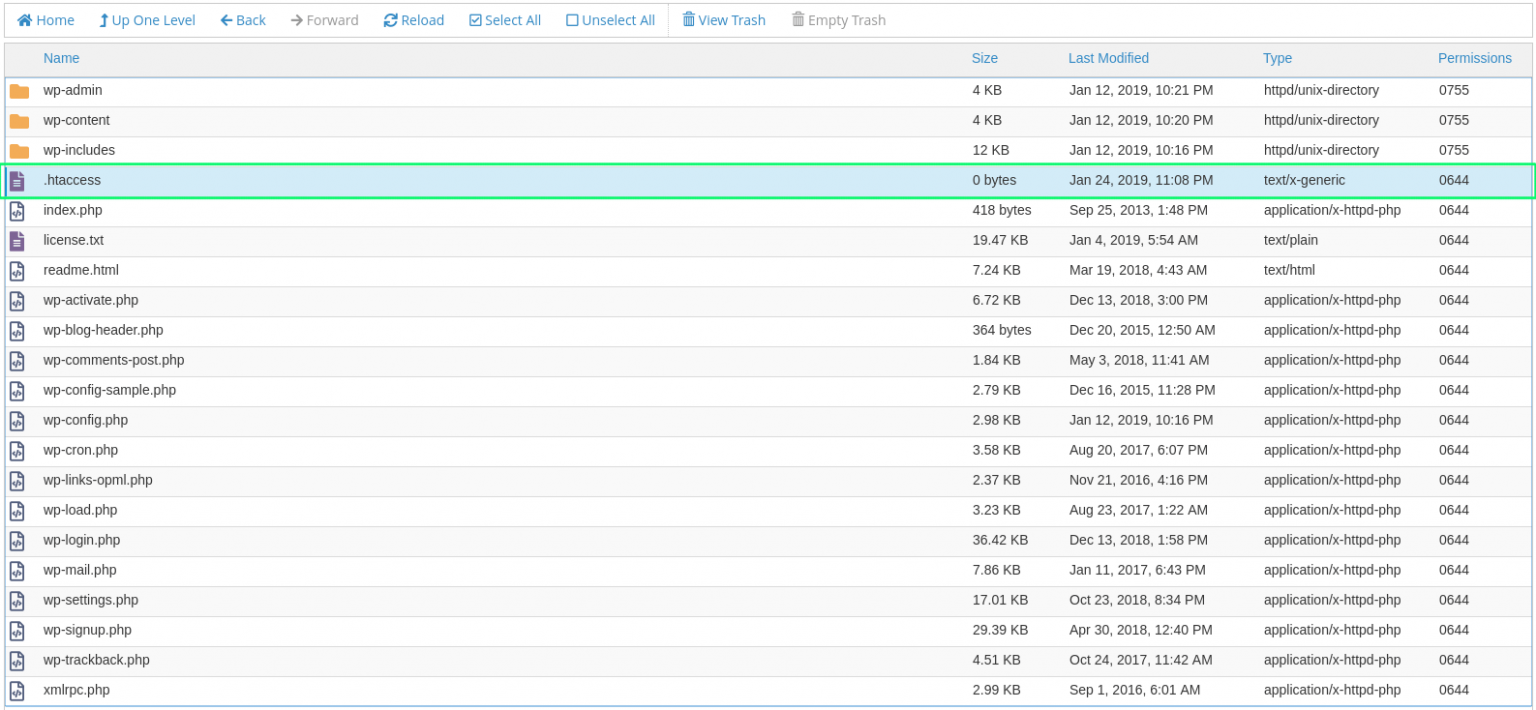Sort files by the Name column header

(61, 58)
